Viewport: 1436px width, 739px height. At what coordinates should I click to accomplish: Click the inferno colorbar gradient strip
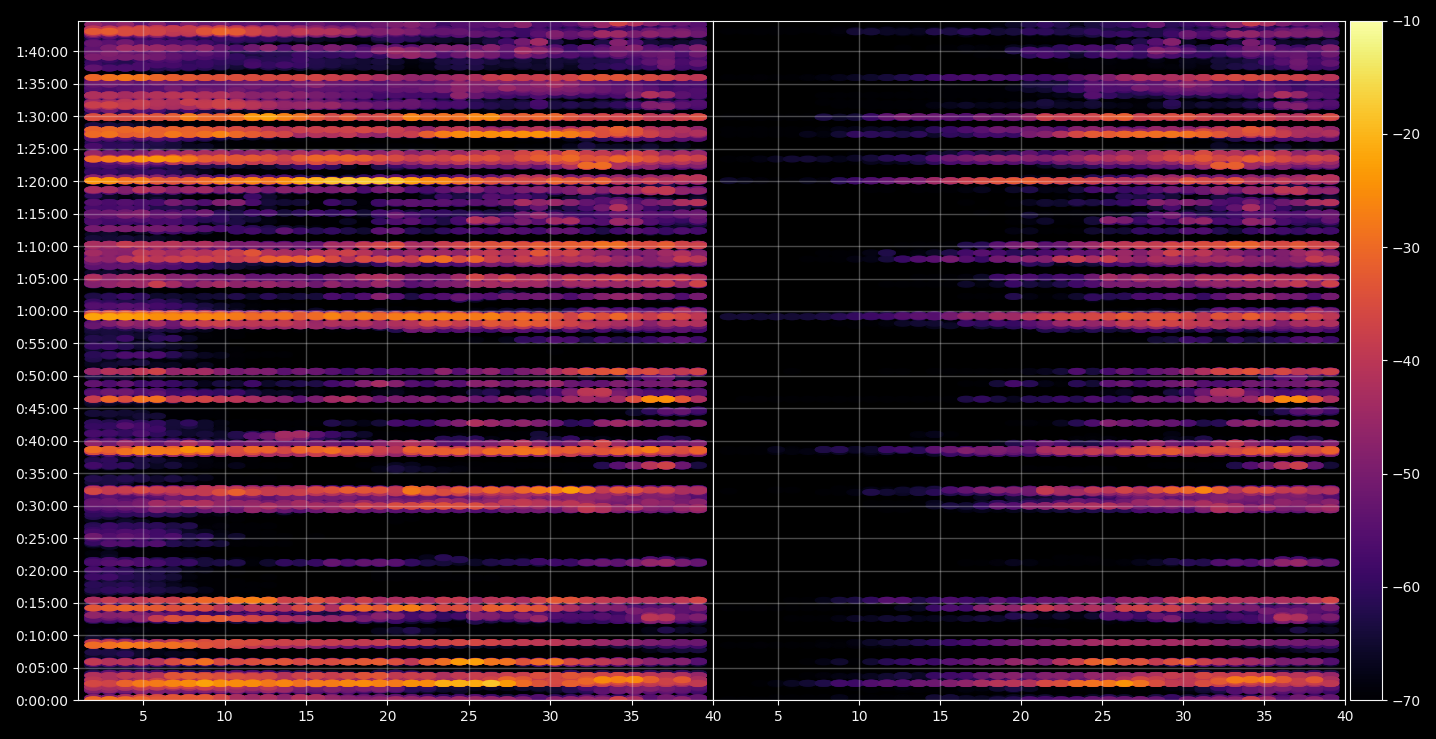(1366, 361)
